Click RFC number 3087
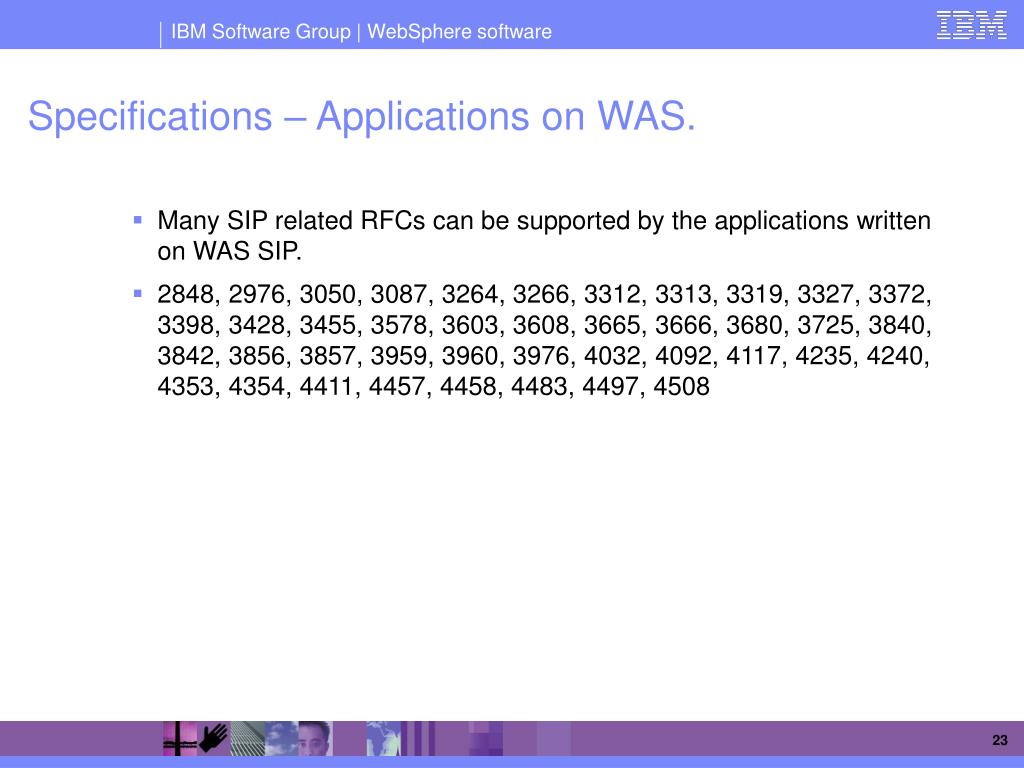This screenshot has width=1024, height=768. pos(399,295)
